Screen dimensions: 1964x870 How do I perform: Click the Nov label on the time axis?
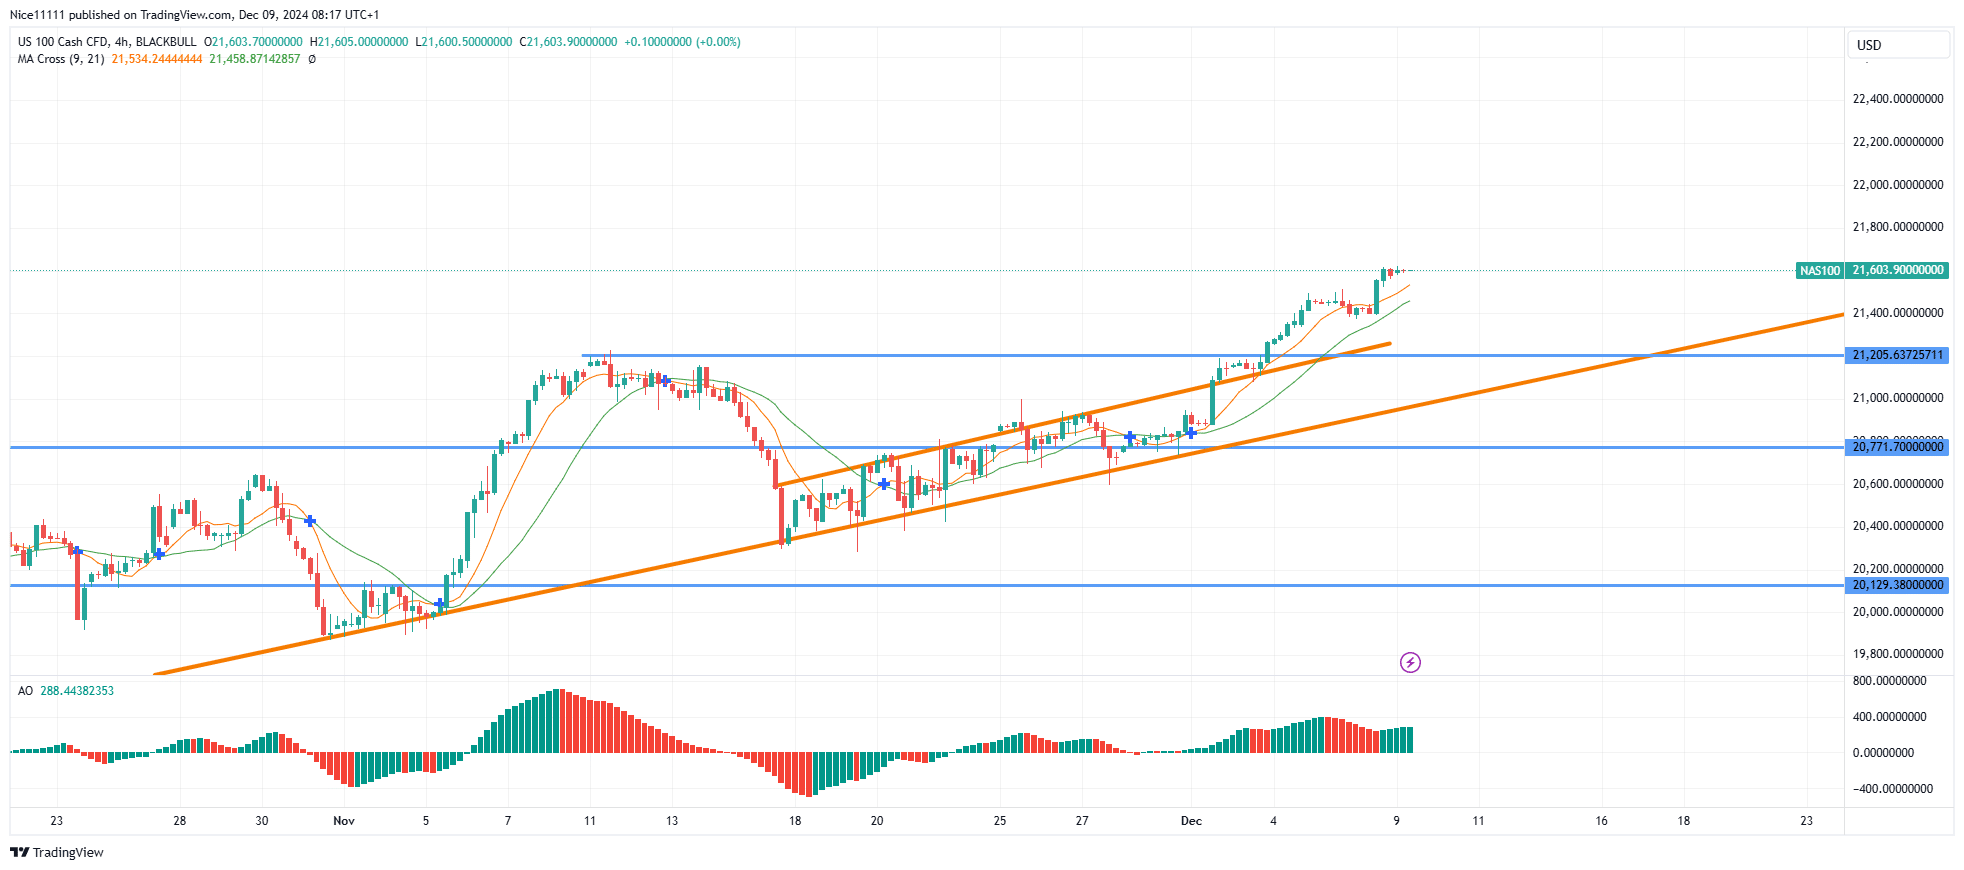(344, 821)
